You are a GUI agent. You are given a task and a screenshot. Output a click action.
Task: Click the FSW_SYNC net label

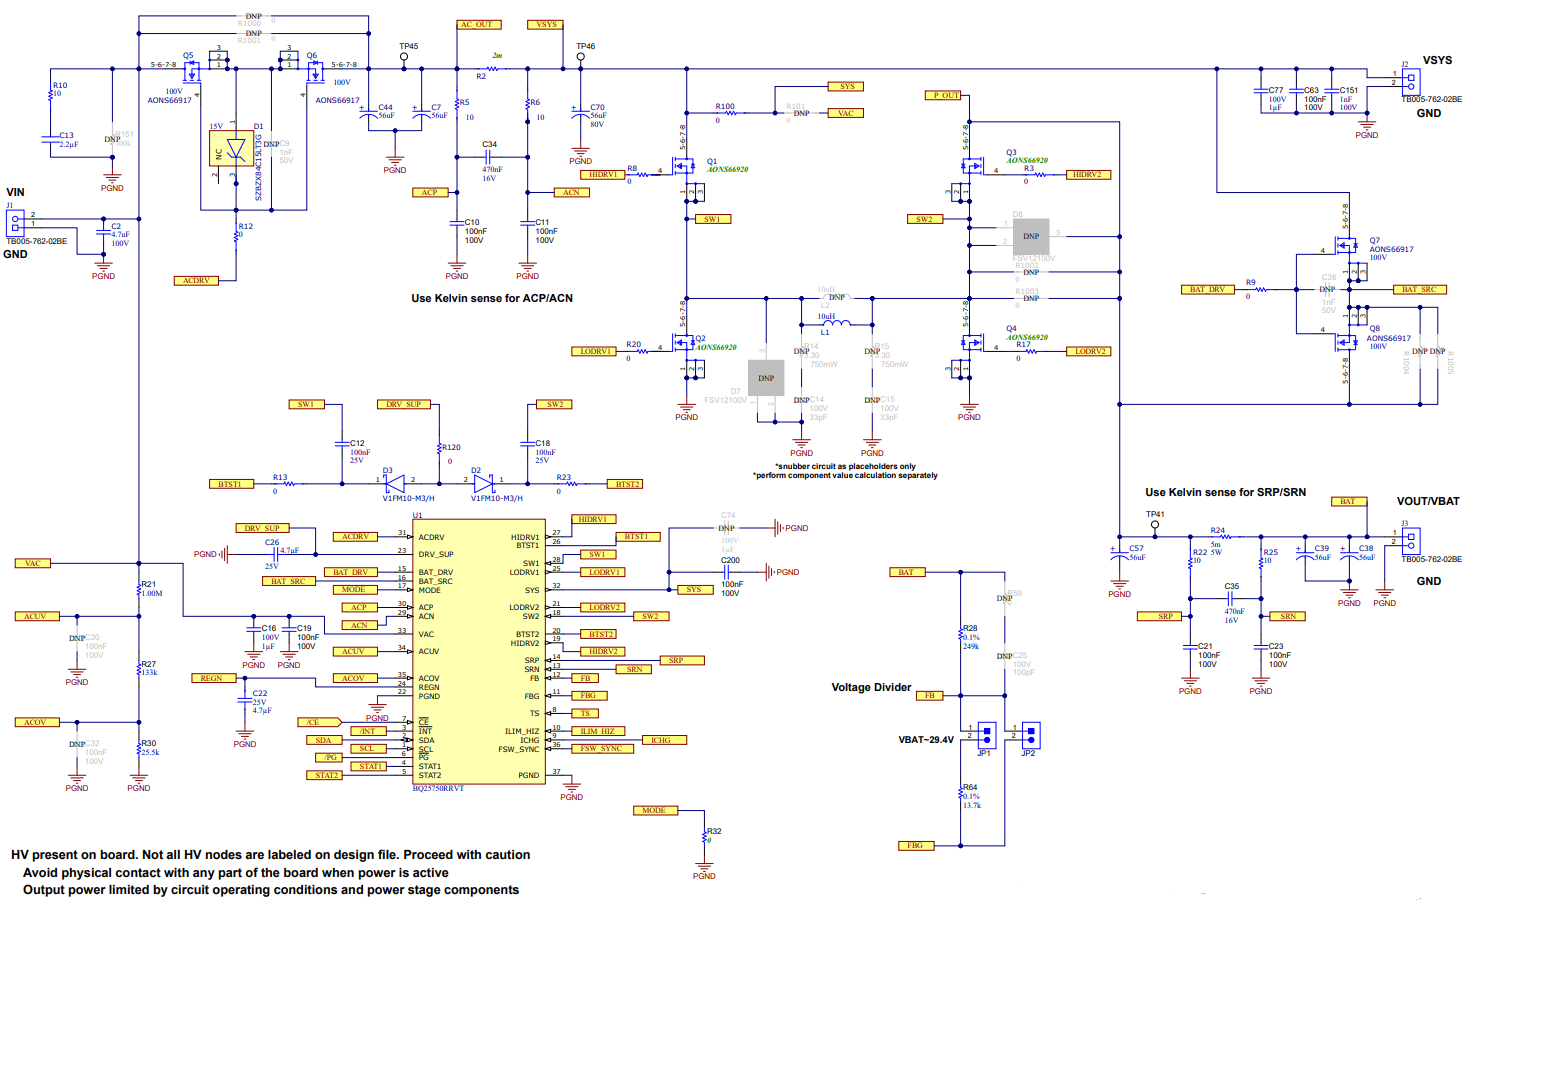(x=602, y=749)
